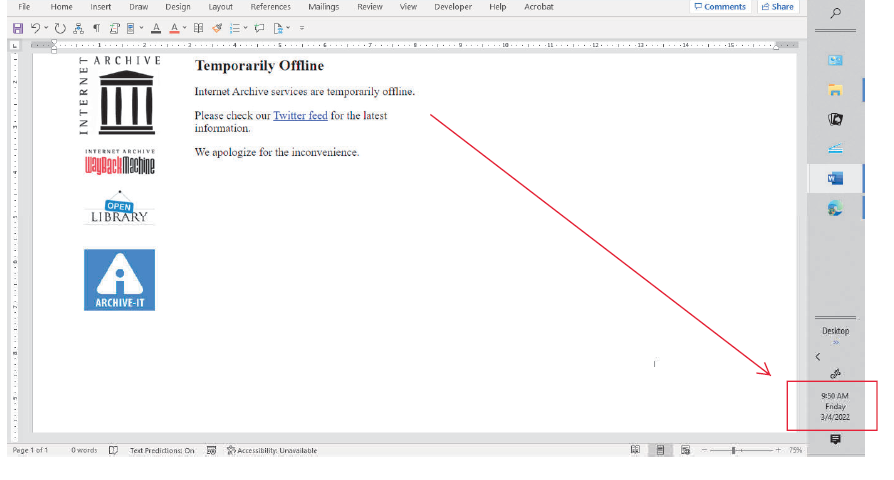This screenshot has width=894, height=480.
Task: Select the Wayback Machine logo image
Action: click(x=120, y=162)
